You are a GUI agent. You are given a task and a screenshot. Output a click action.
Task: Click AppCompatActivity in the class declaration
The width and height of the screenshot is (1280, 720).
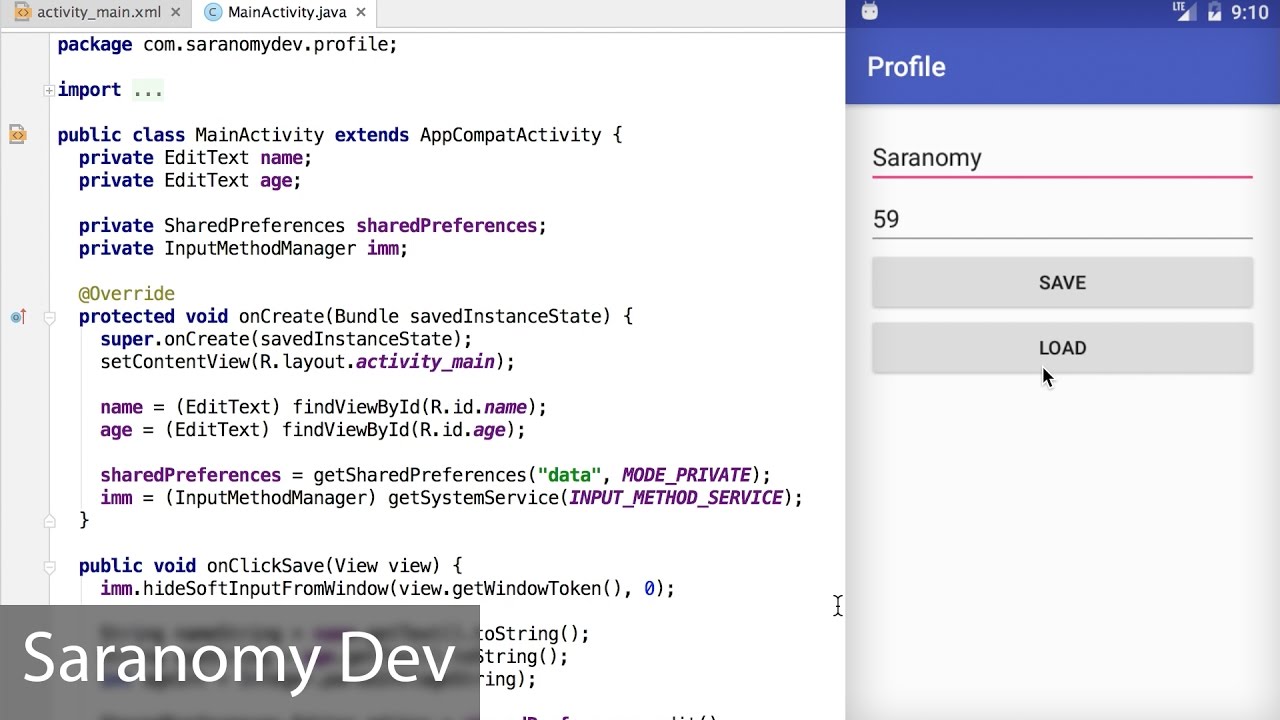[511, 135]
